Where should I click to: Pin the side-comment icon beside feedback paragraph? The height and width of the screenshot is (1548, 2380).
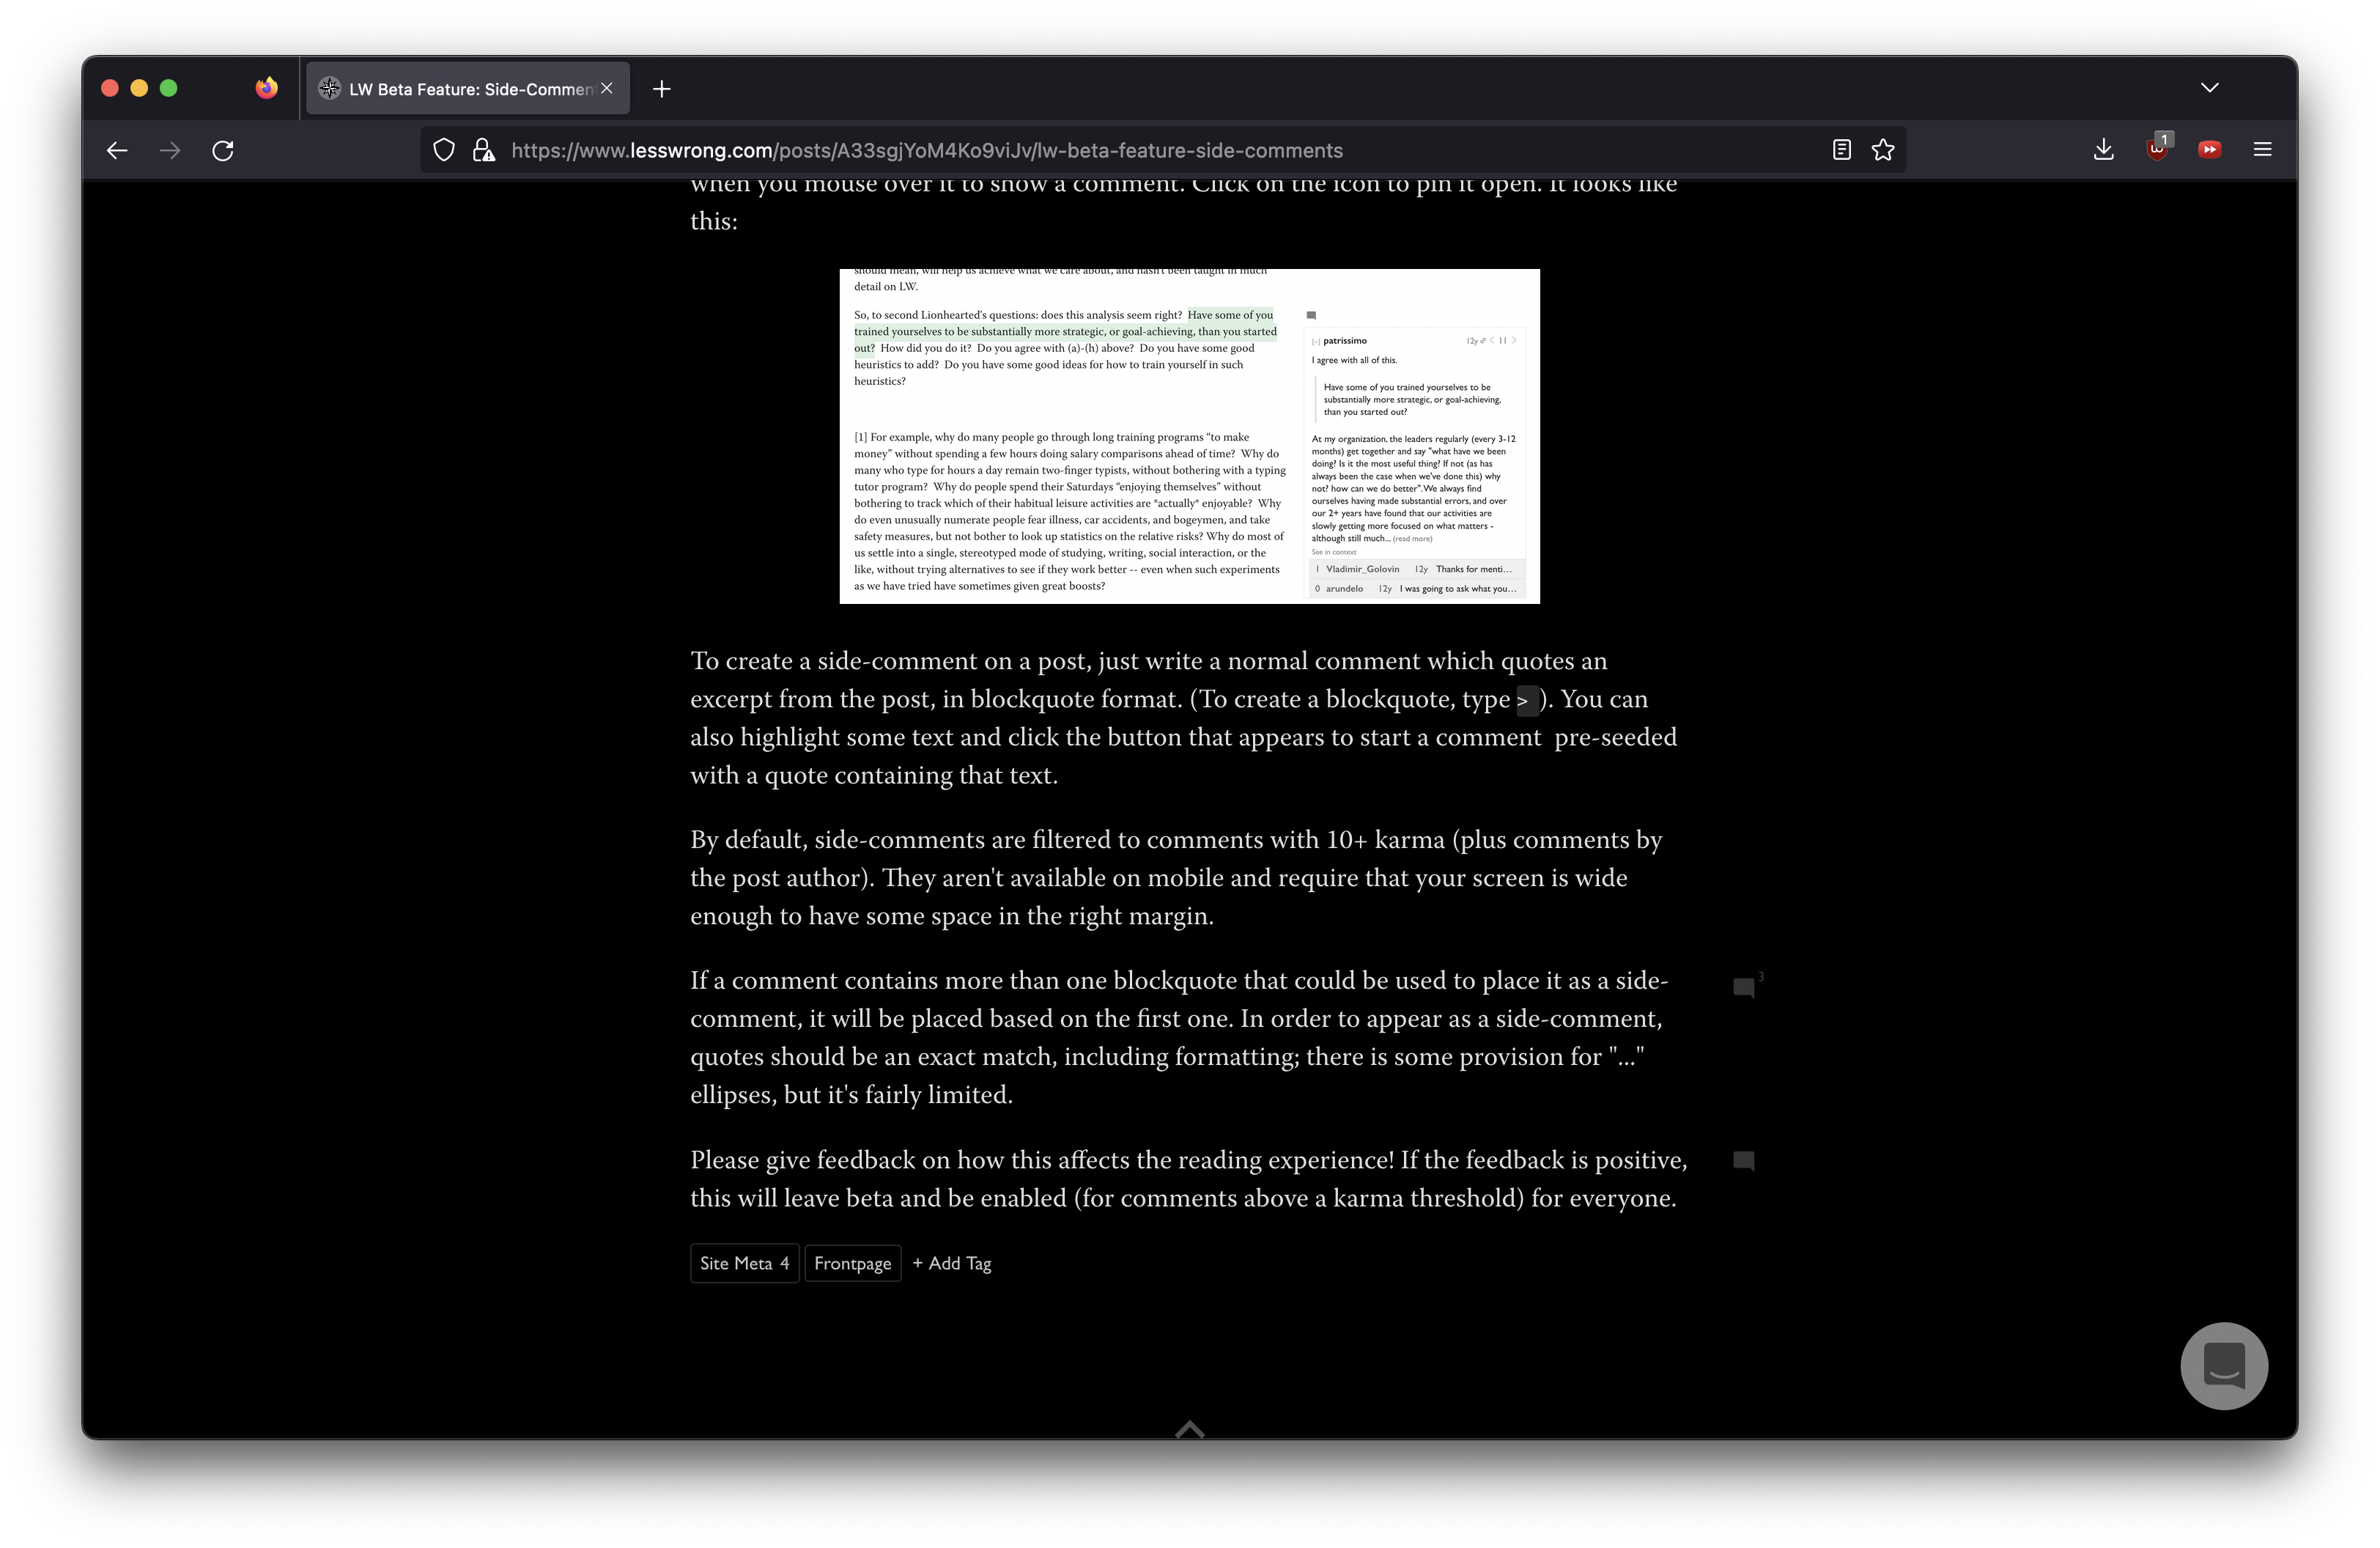tap(1743, 1160)
